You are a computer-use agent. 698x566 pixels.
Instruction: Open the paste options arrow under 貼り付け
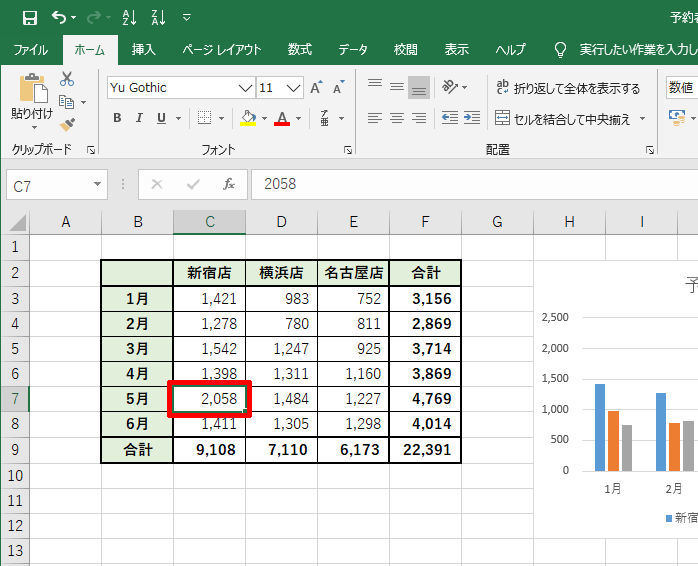point(34,128)
